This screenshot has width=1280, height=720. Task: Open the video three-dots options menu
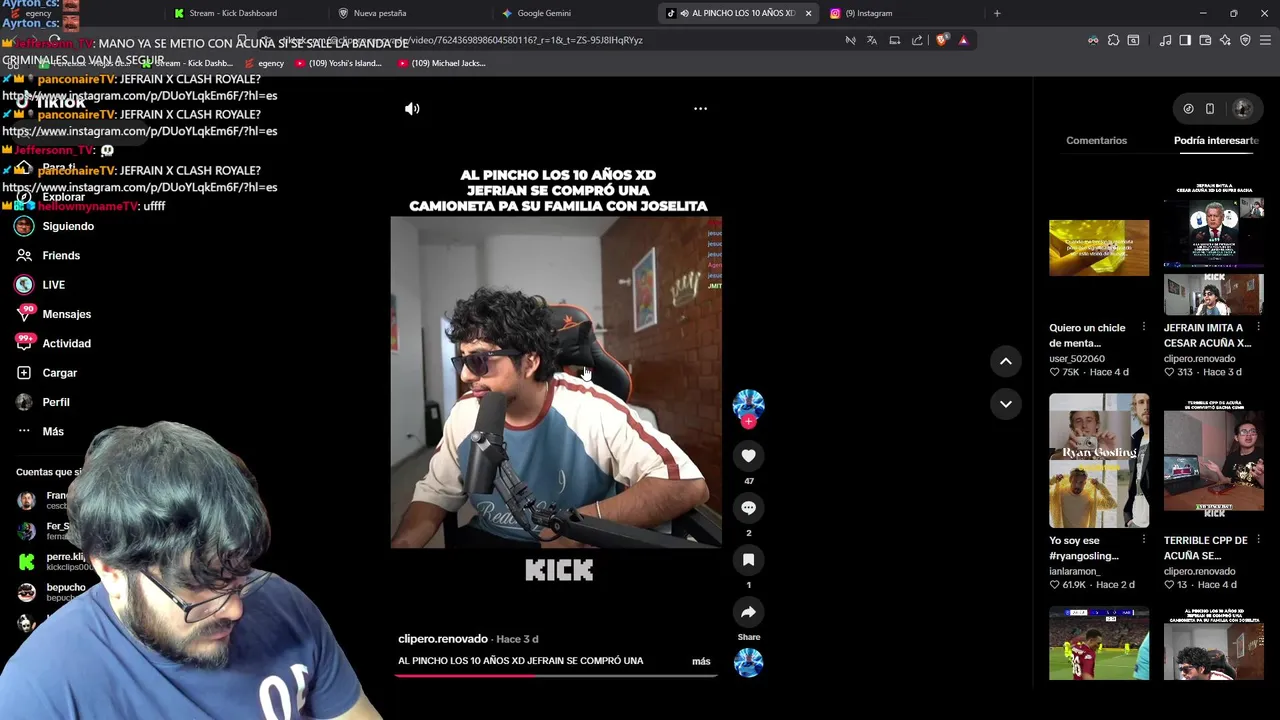pos(700,109)
